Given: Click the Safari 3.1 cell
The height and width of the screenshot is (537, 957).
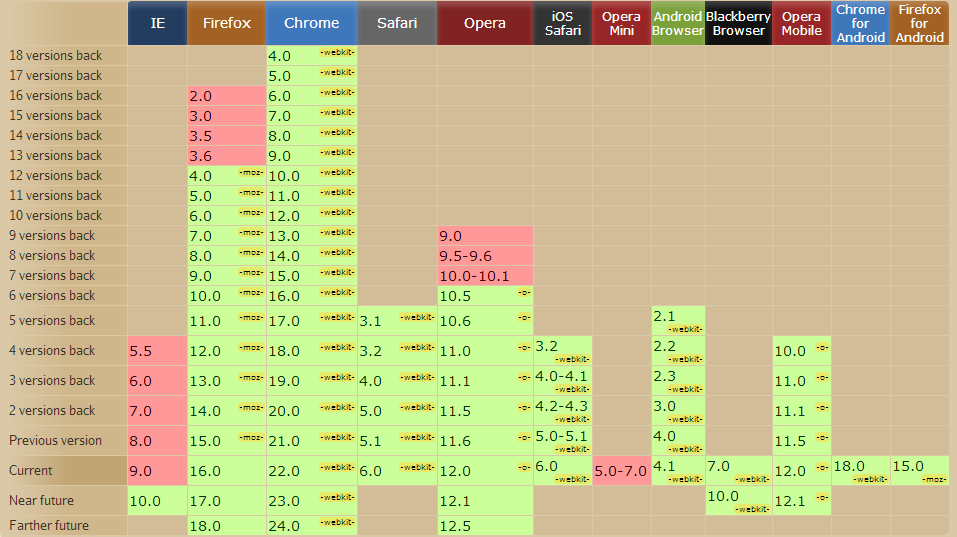Looking at the screenshot, I should pyautogui.click(x=397, y=320).
